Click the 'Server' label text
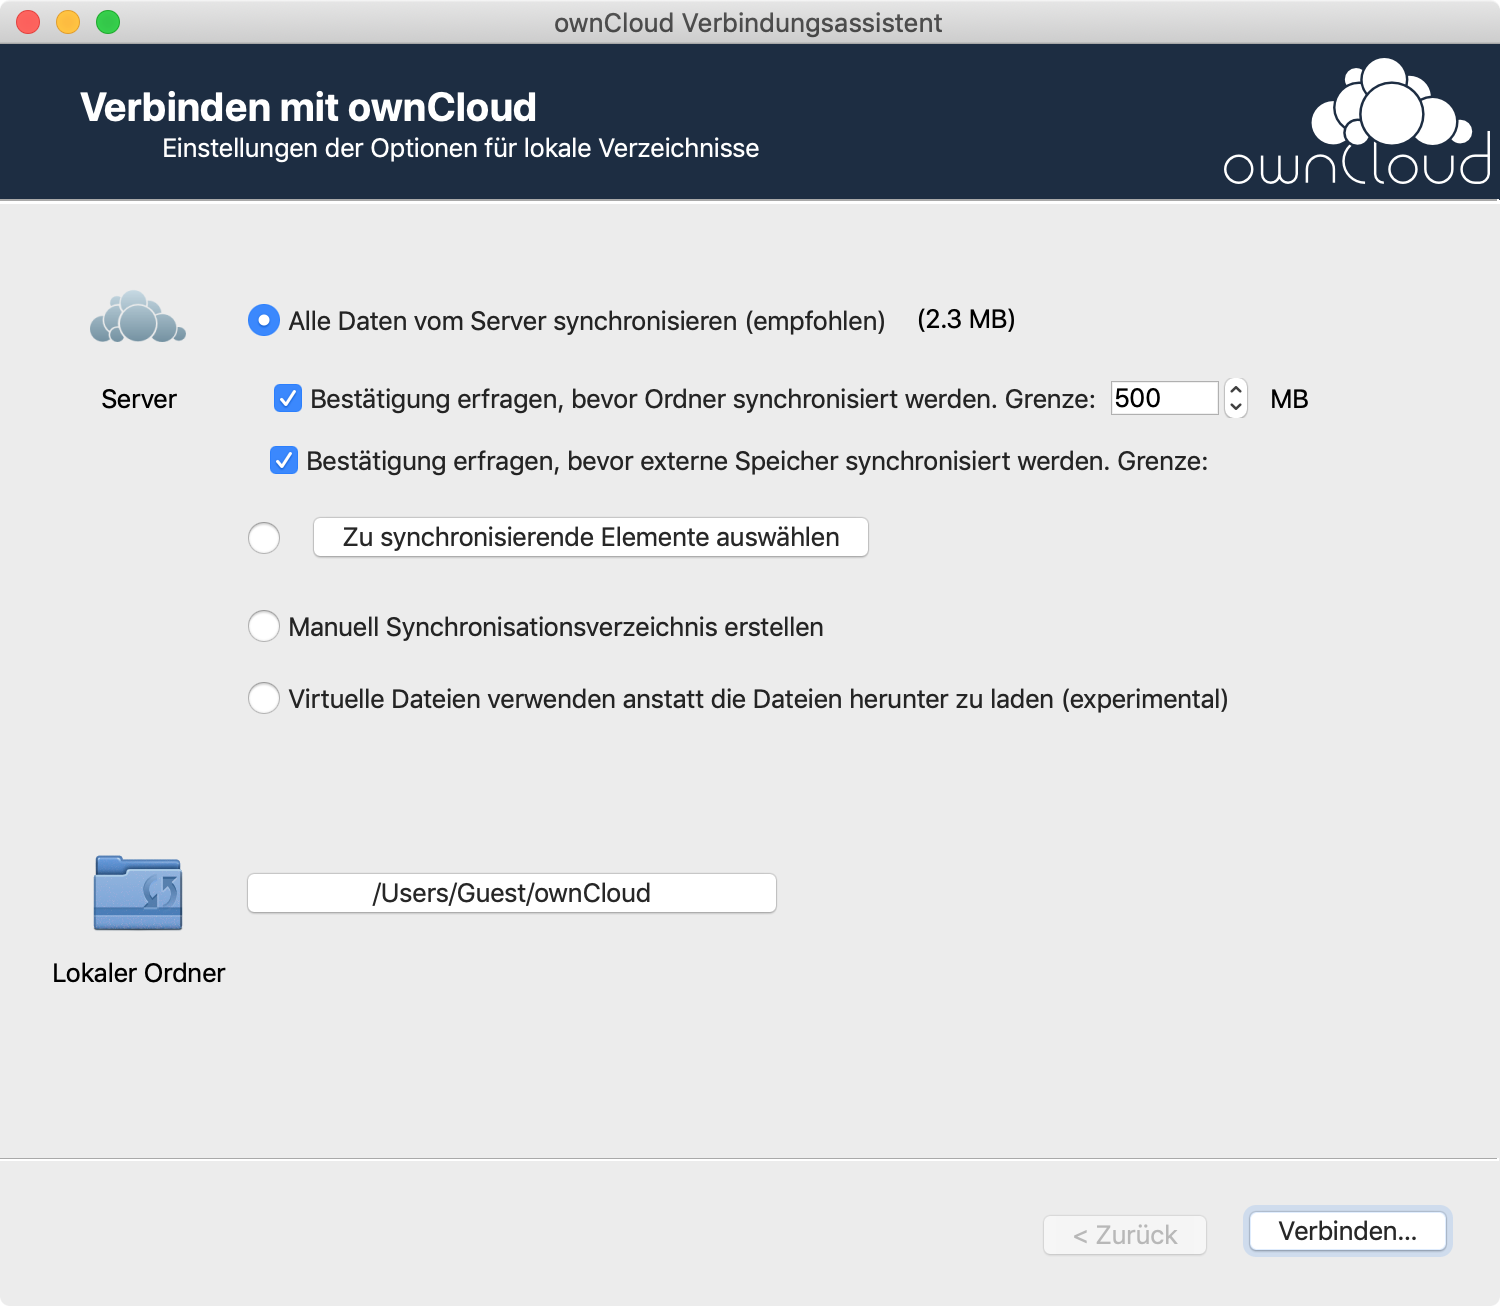This screenshot has height=1306, width=1500. [x=139, y=399]
